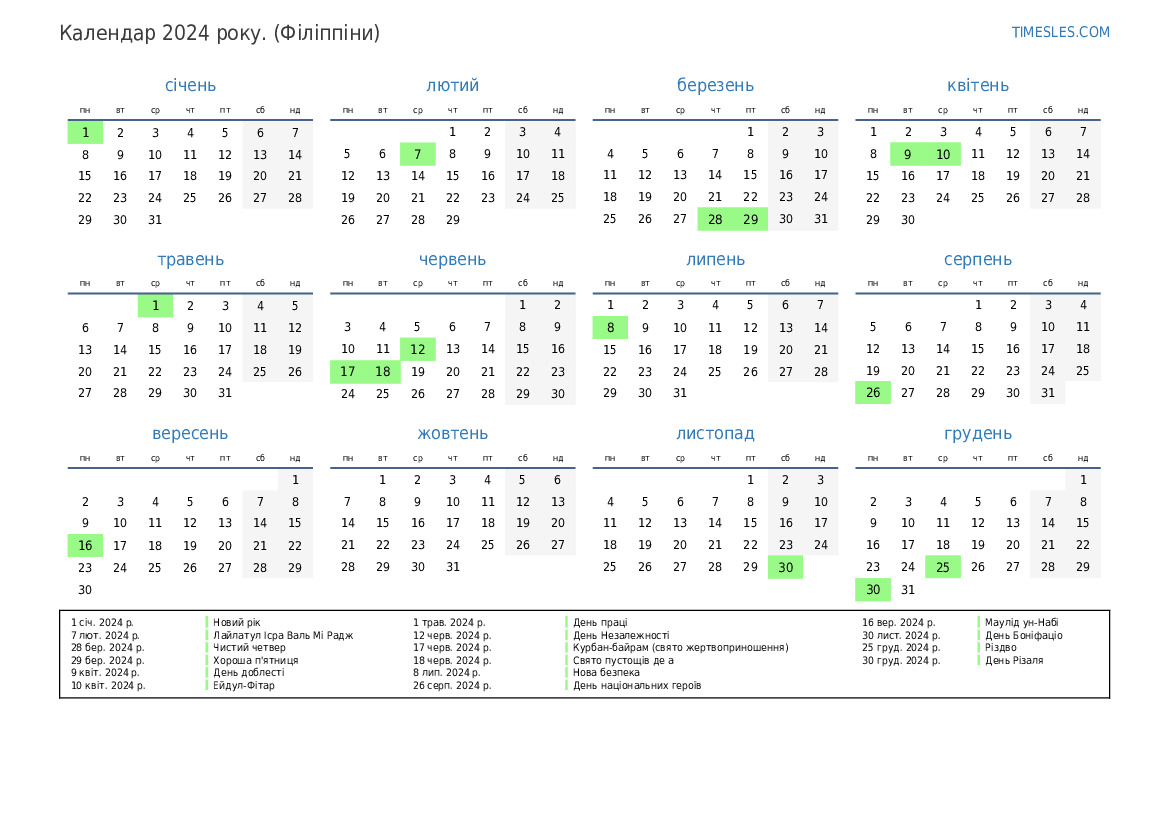1169x827 pixels.
Task: Open the TIMESLES.COM link
Action: coord(1060,32)
